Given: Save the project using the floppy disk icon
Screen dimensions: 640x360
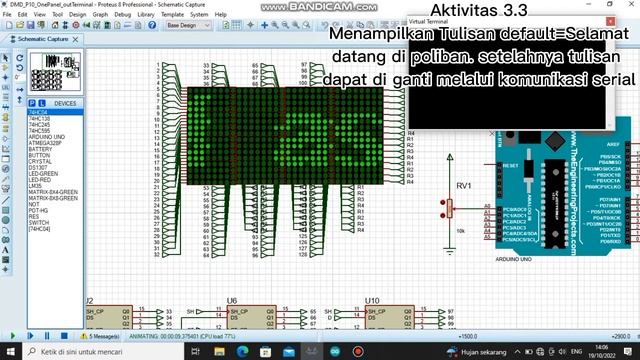Looking at the screenshot, I should pyautogui.click(x=30, y=25).
